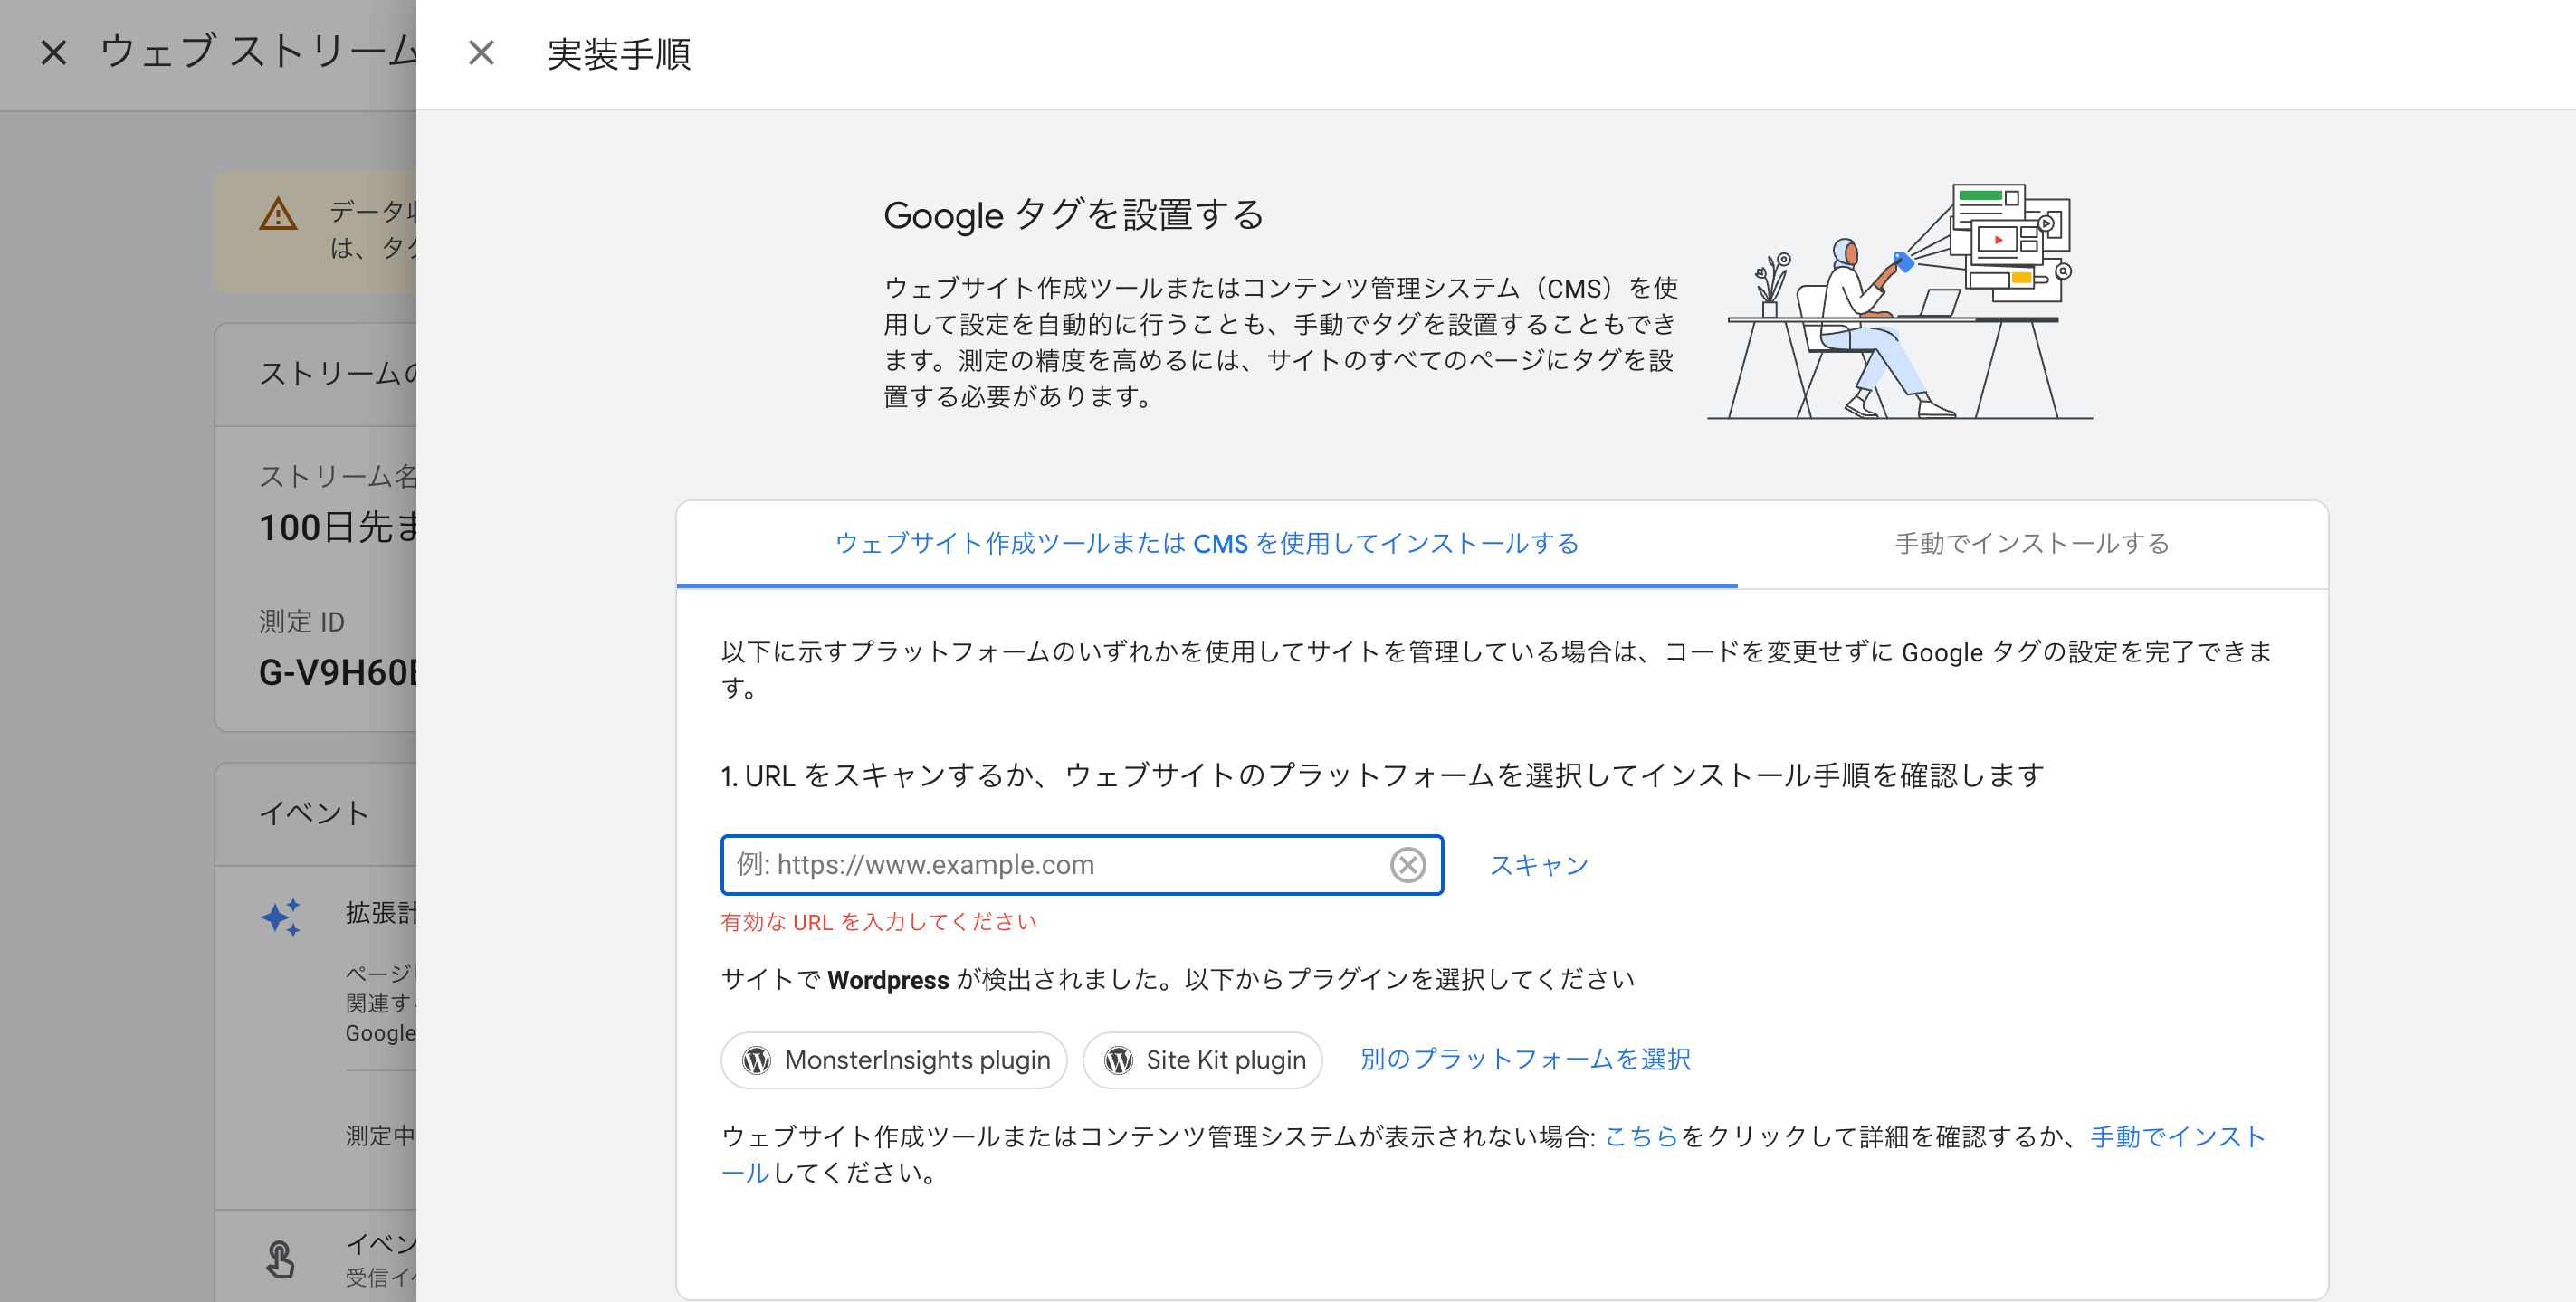The height and width of the screenshot is (1302, 2576).
Task: Follow the 手動でインストール link in footer text
Action: (x=2176, y=1136)
